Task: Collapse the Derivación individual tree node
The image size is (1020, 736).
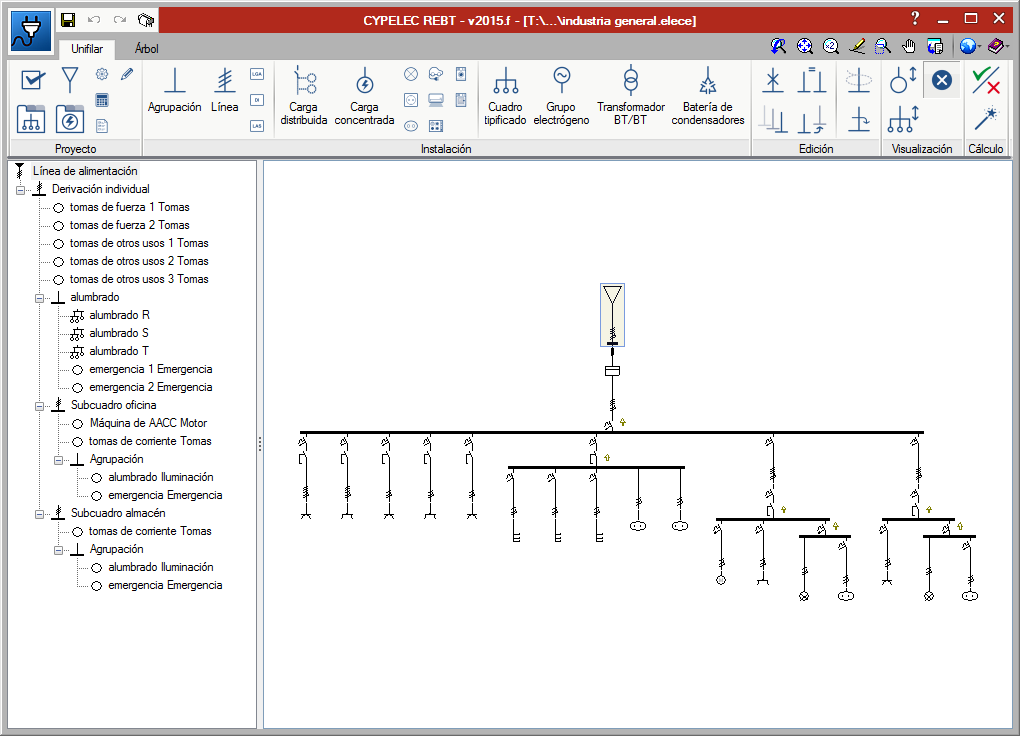Action: 21,189
